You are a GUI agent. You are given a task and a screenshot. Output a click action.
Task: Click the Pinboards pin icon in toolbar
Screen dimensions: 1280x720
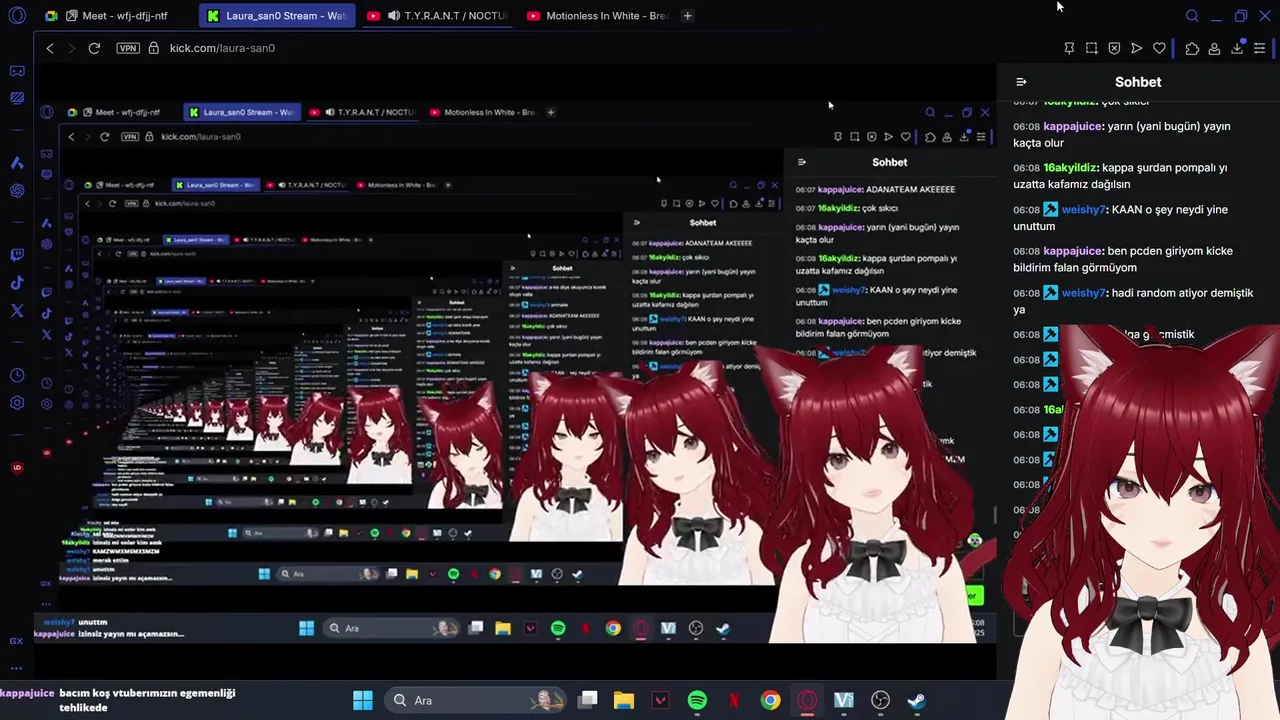tap(1069, 48)
